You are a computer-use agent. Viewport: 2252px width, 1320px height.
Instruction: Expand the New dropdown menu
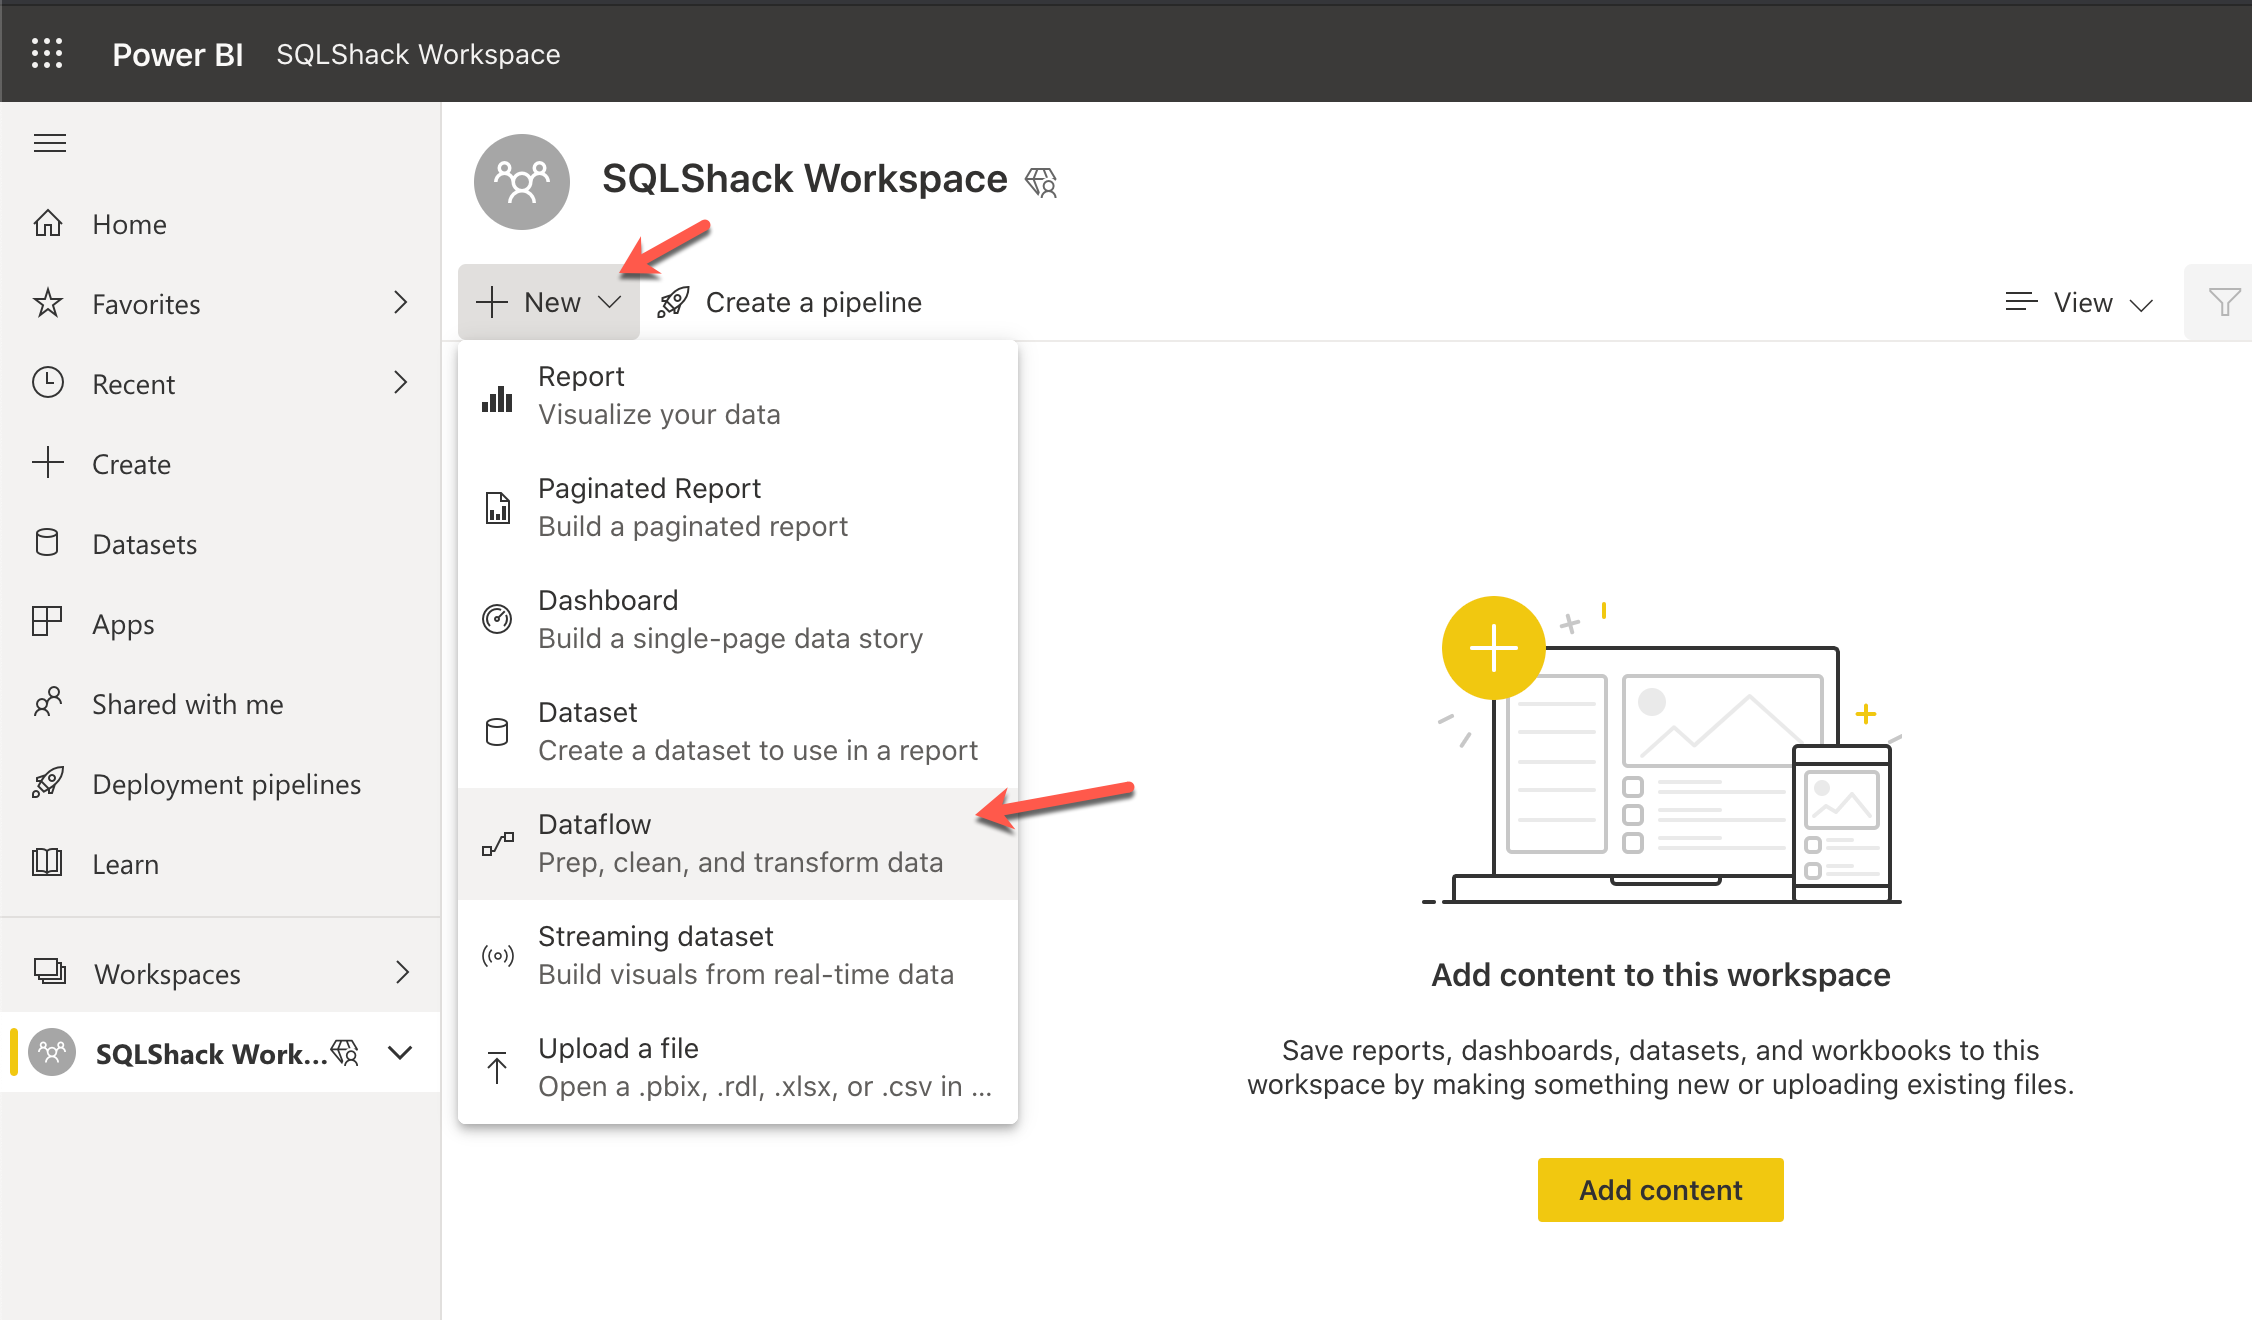tap(548, 301)
